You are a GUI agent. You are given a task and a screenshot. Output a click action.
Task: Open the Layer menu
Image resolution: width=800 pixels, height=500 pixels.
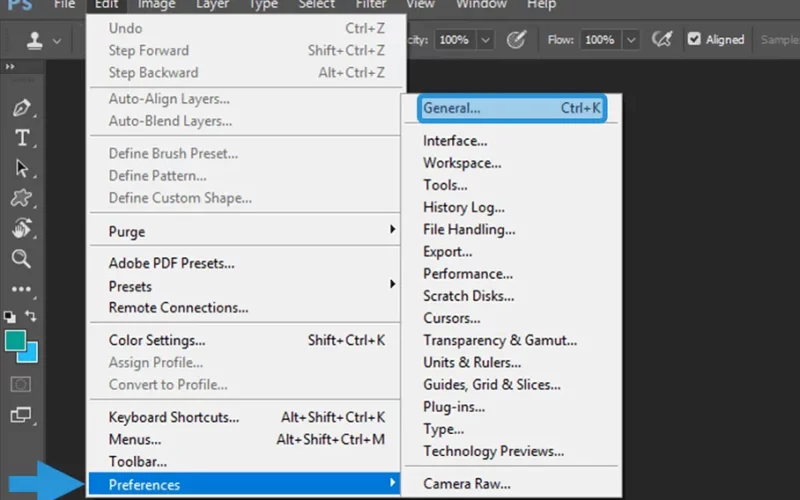tap(212, 5)
